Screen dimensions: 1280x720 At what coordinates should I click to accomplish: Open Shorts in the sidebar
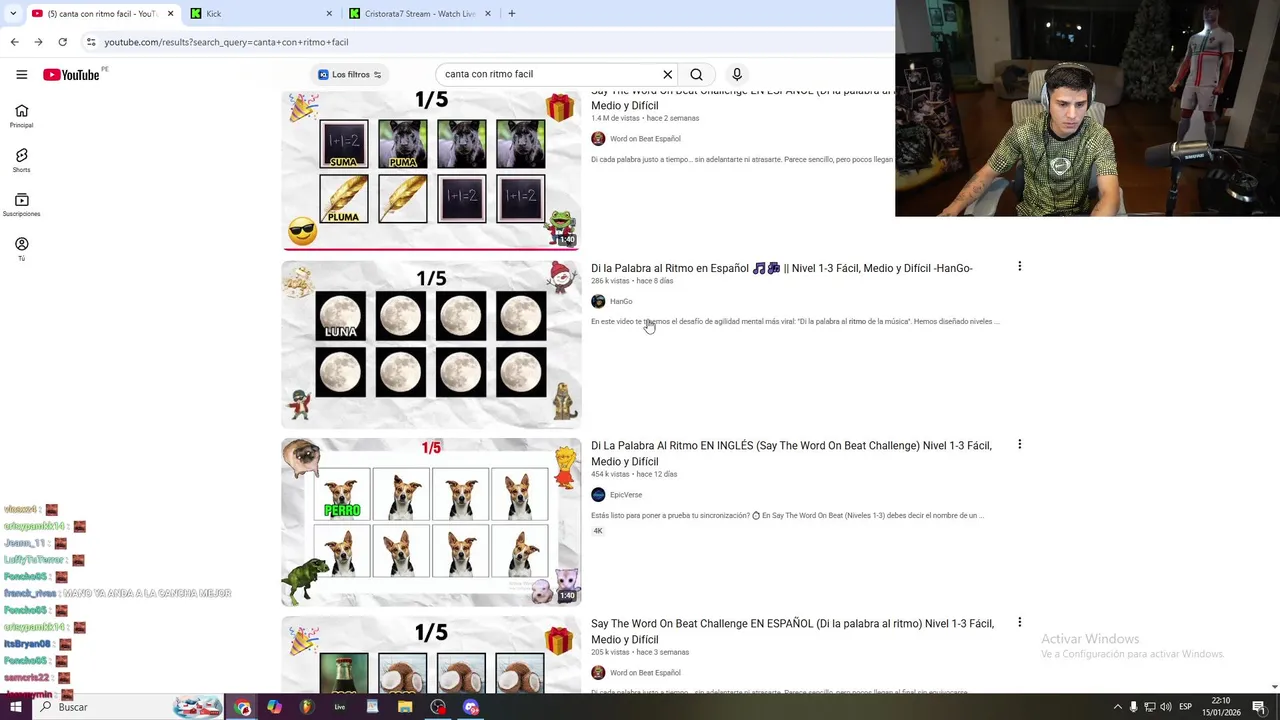click(x=21, y=160)
